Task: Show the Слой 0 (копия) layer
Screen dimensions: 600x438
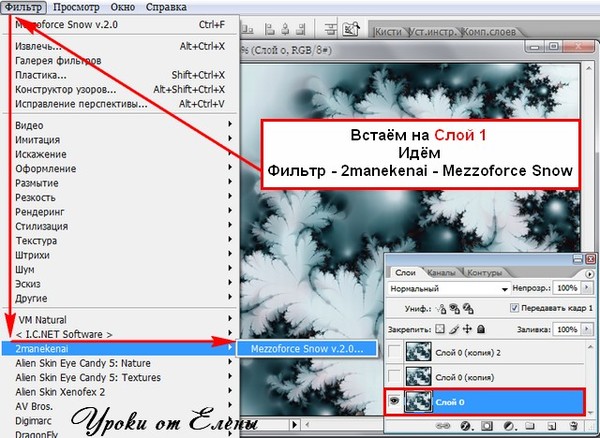Action: (x=394, y=377)
